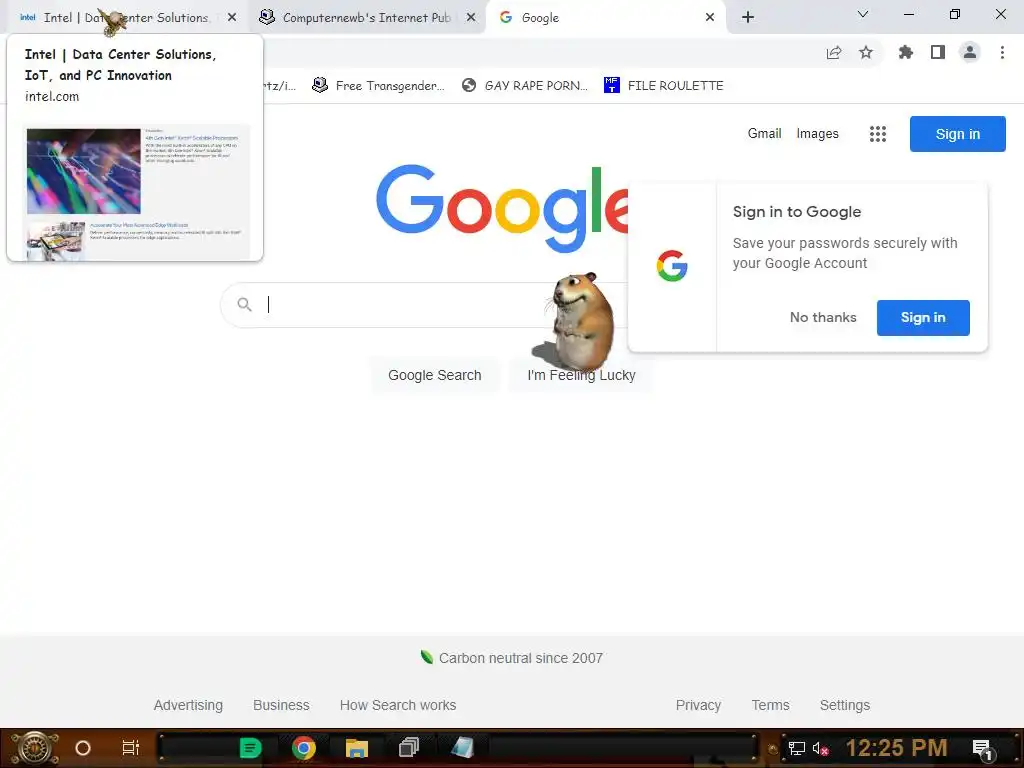Open the Chrome three-dot menu

[x=1002, y=52]
